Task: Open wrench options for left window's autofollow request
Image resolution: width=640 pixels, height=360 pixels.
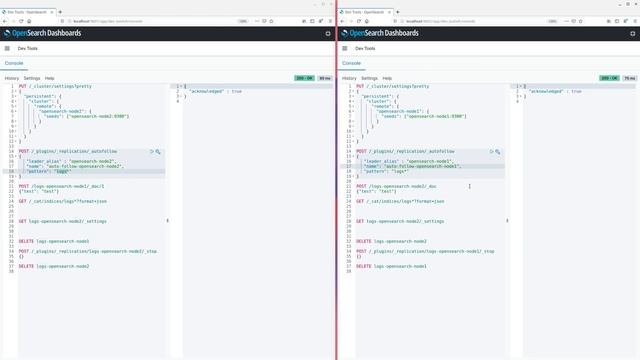Action: [x=158, y=151]
